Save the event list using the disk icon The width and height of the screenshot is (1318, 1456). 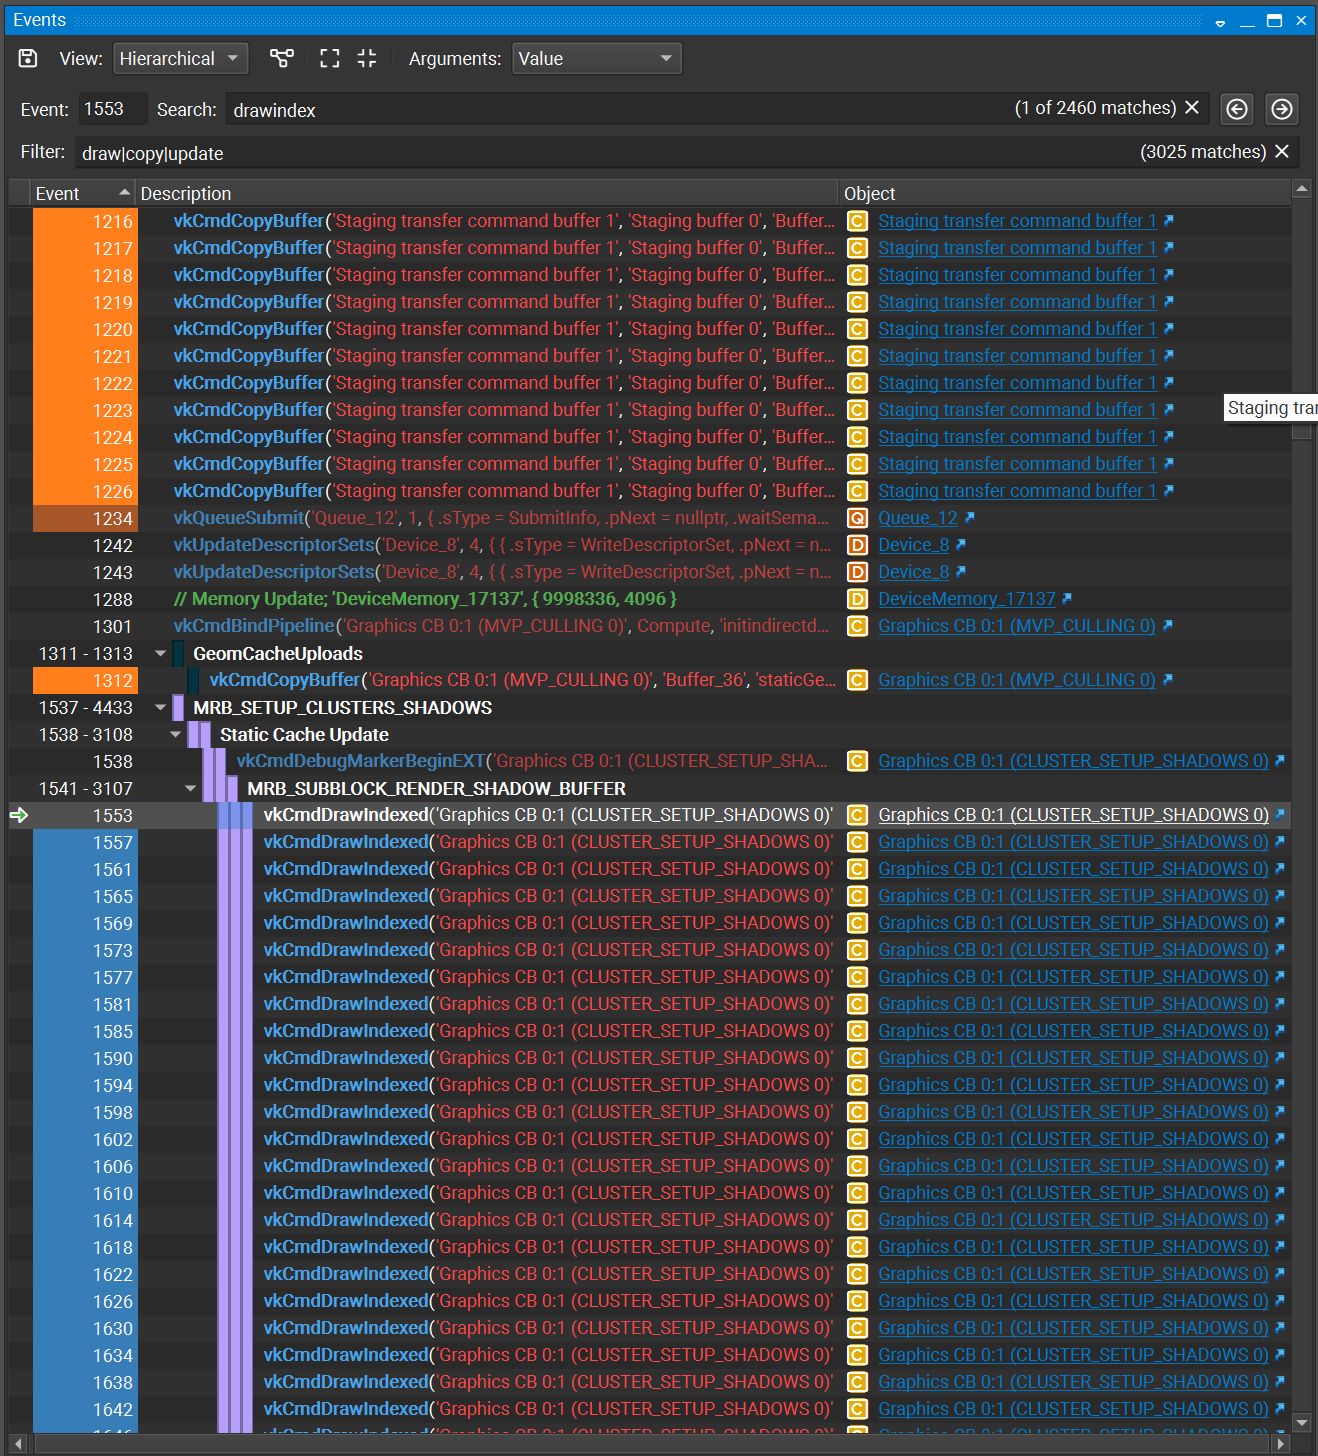pyautogui.click(x=27, y=58)
